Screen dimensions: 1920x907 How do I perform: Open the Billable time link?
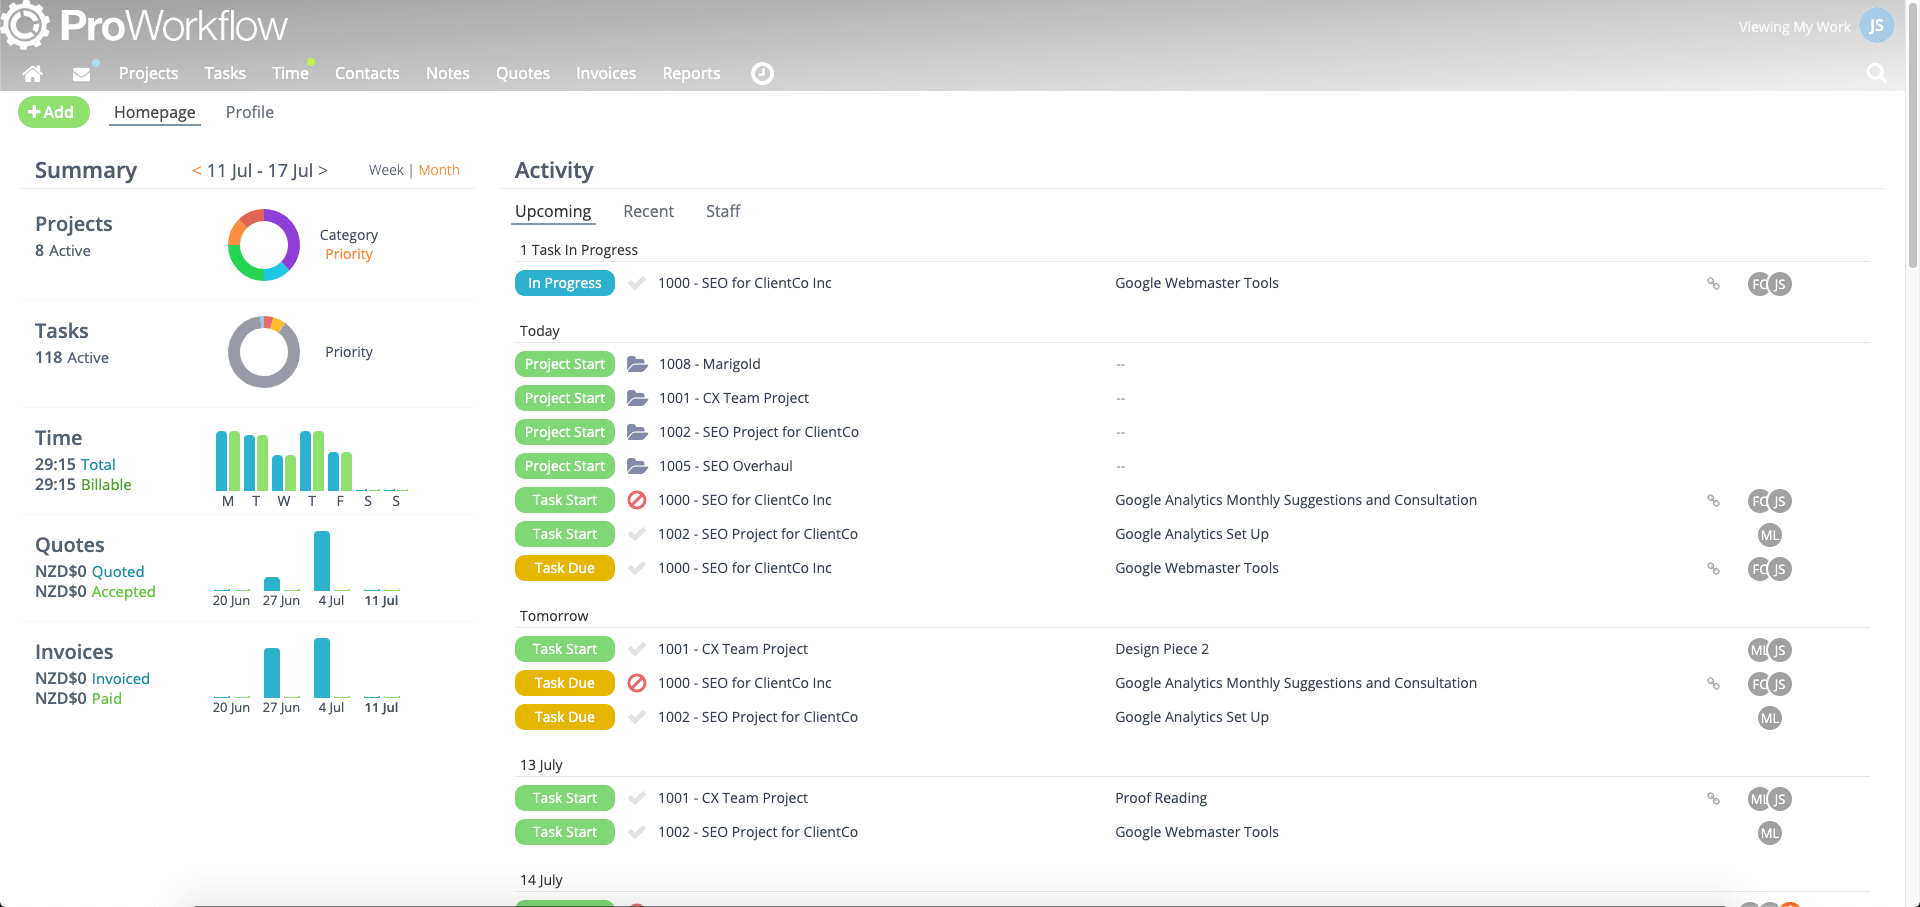(106, 485)
